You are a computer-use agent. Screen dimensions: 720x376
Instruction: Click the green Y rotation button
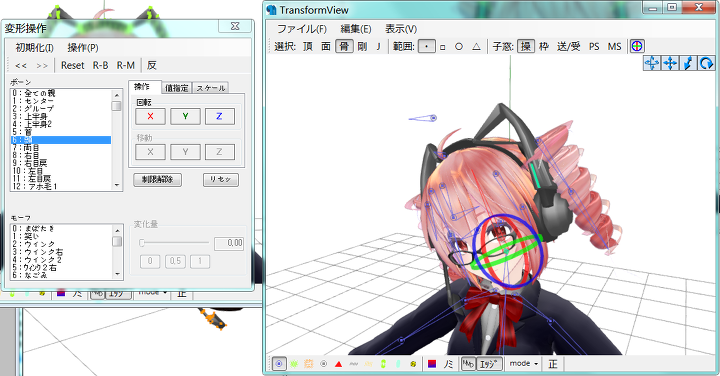click(x=185, y=117)
